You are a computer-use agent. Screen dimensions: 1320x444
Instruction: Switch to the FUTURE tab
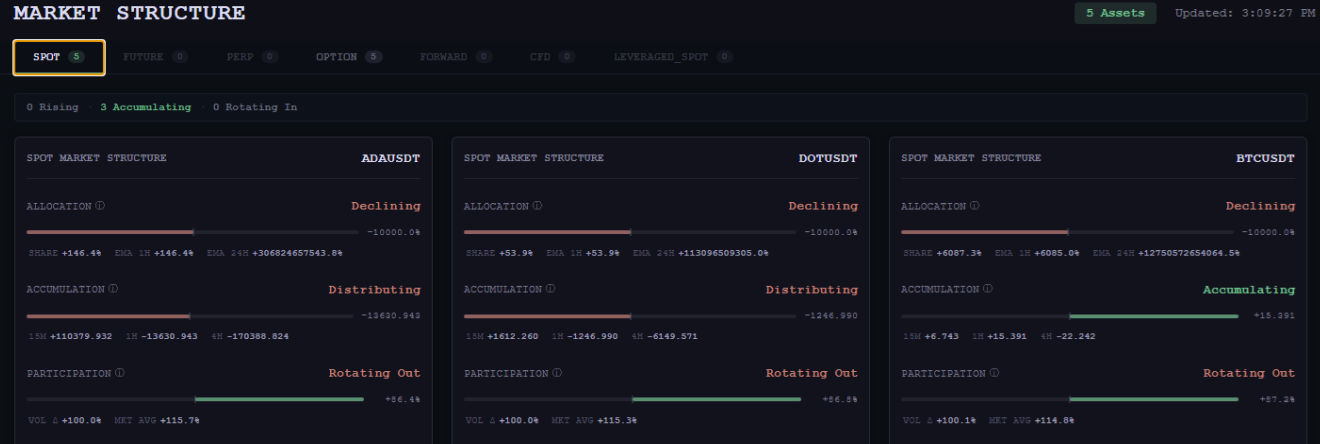coord(155,57)
